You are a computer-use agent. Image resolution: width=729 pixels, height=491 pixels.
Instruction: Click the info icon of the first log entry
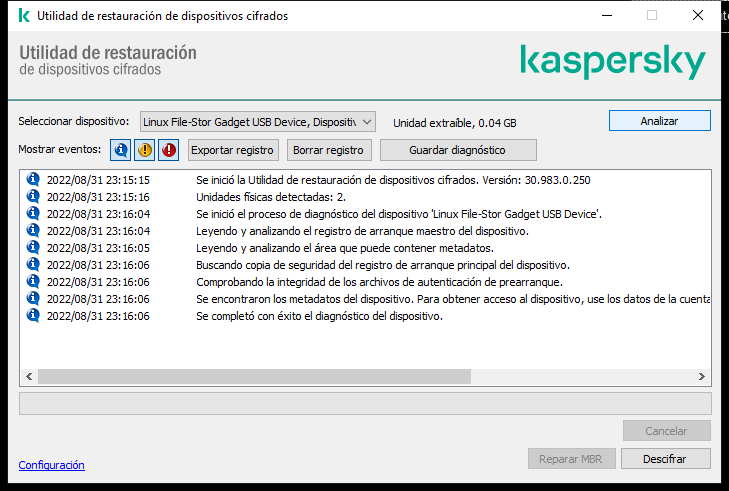click(33, 179)
